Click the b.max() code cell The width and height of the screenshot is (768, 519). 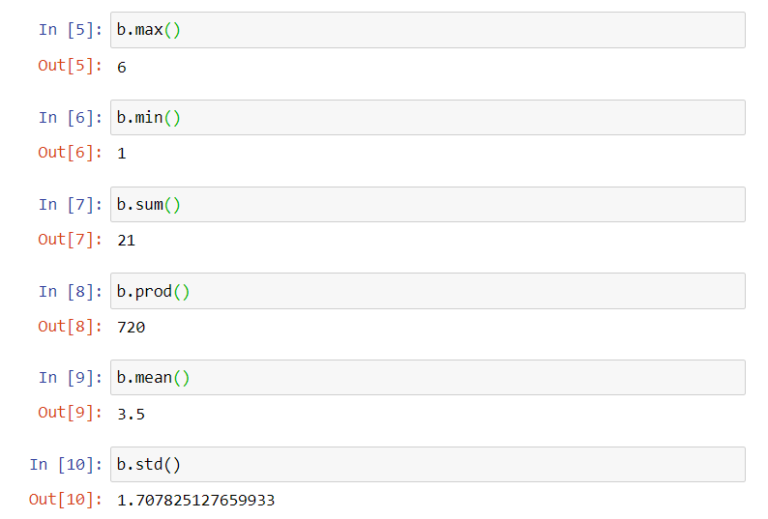428,30
